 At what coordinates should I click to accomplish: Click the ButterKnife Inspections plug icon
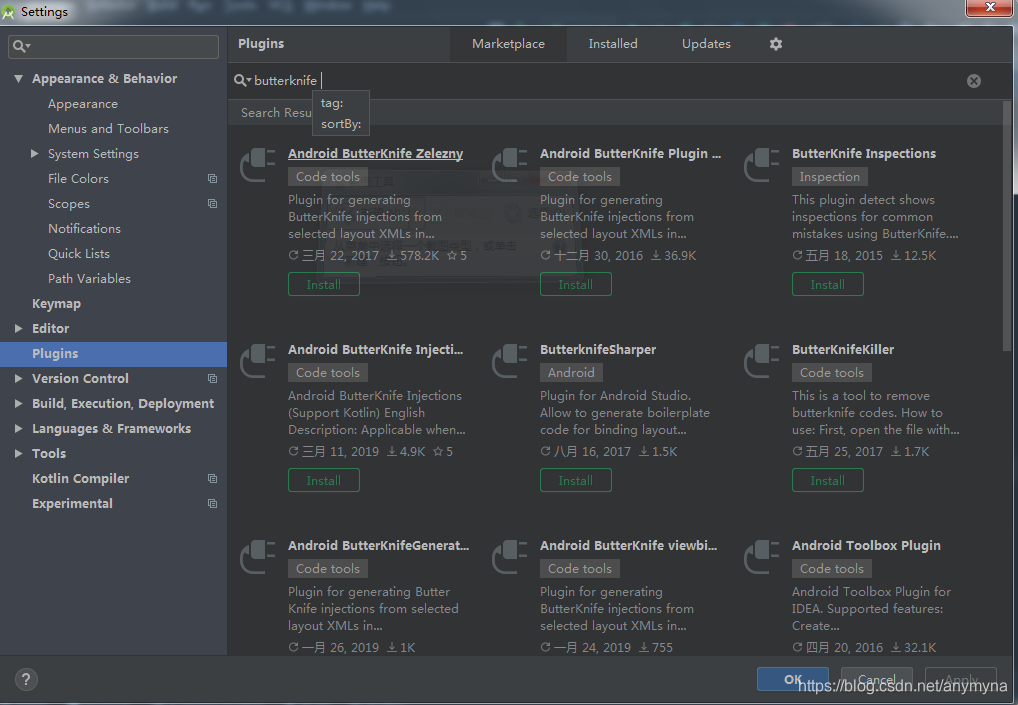[762, 165]
